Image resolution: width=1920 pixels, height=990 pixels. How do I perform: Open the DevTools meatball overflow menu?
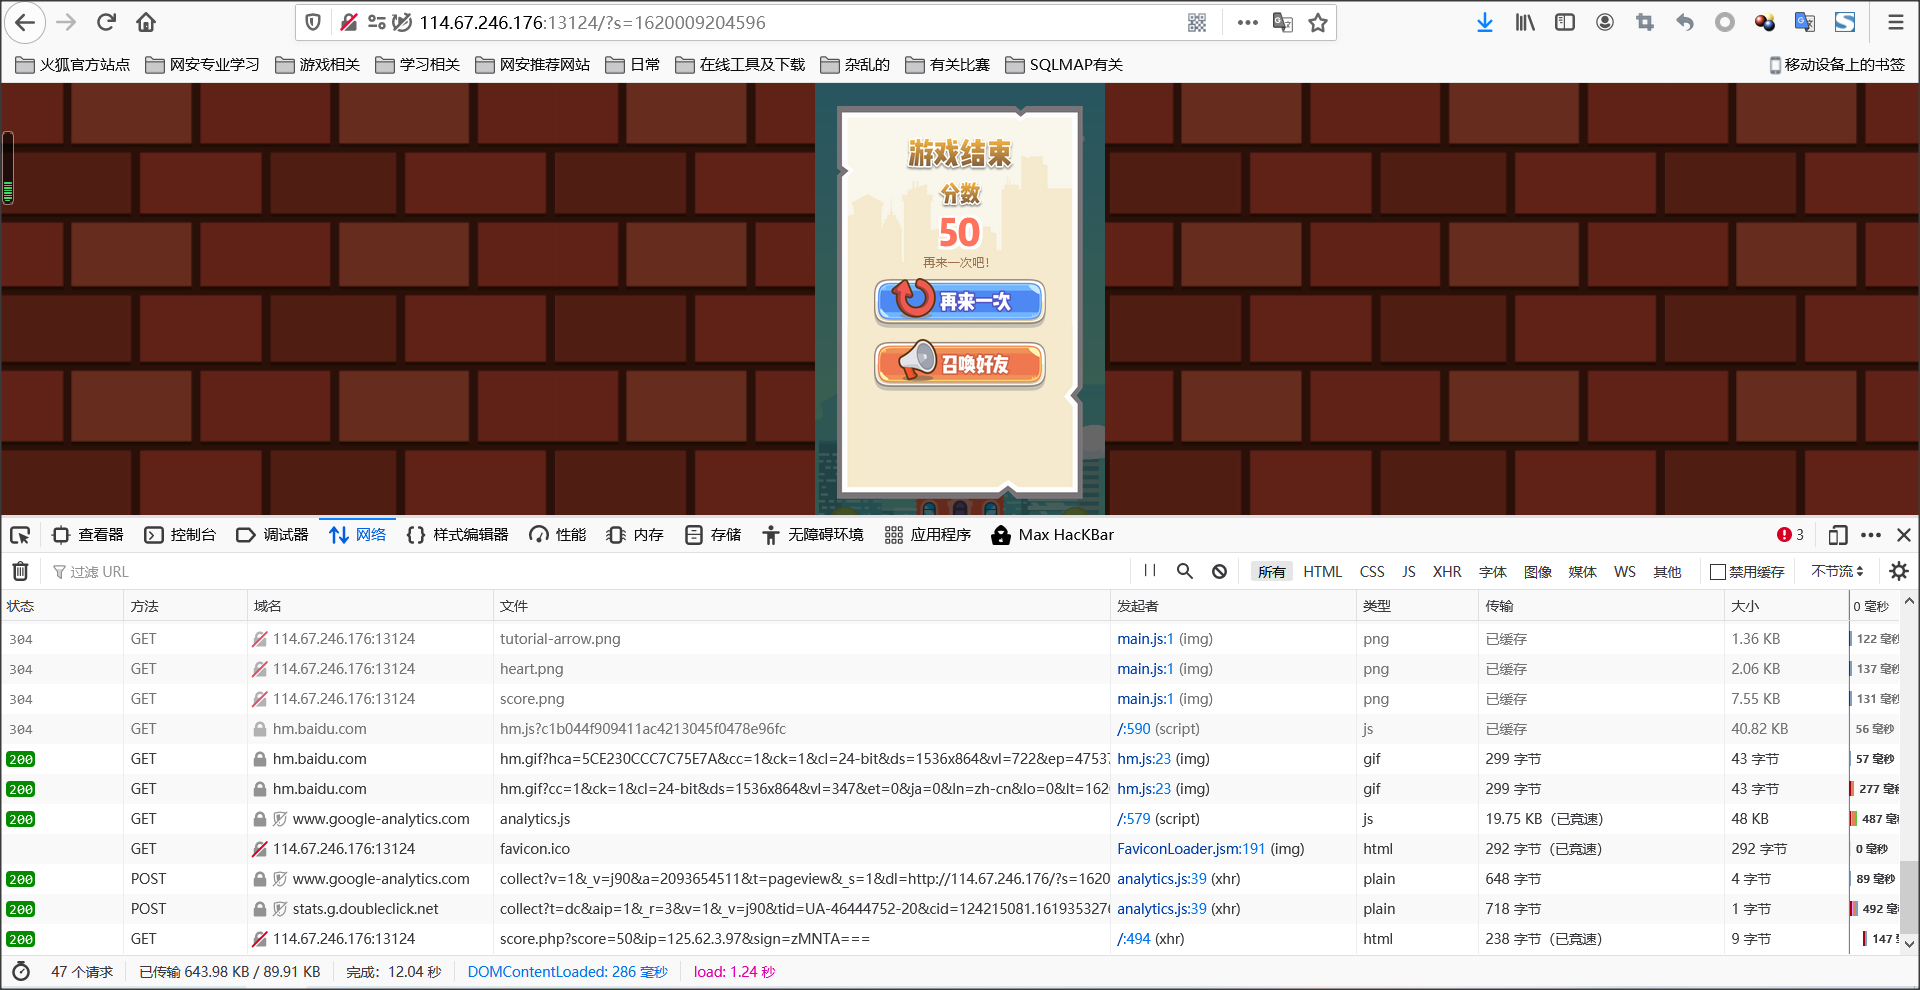point(1871,535)
